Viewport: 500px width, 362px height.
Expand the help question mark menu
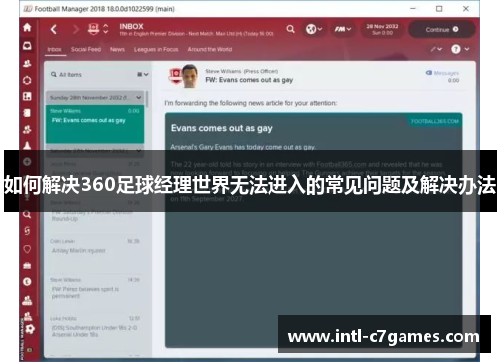coord(460,49)
